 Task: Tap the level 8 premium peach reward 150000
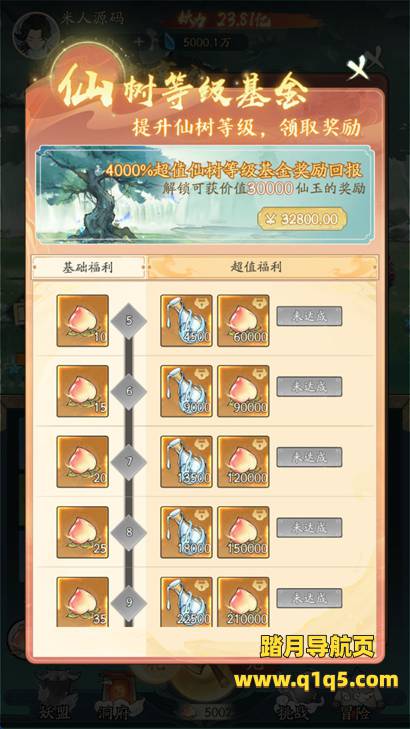pos(243,532)
